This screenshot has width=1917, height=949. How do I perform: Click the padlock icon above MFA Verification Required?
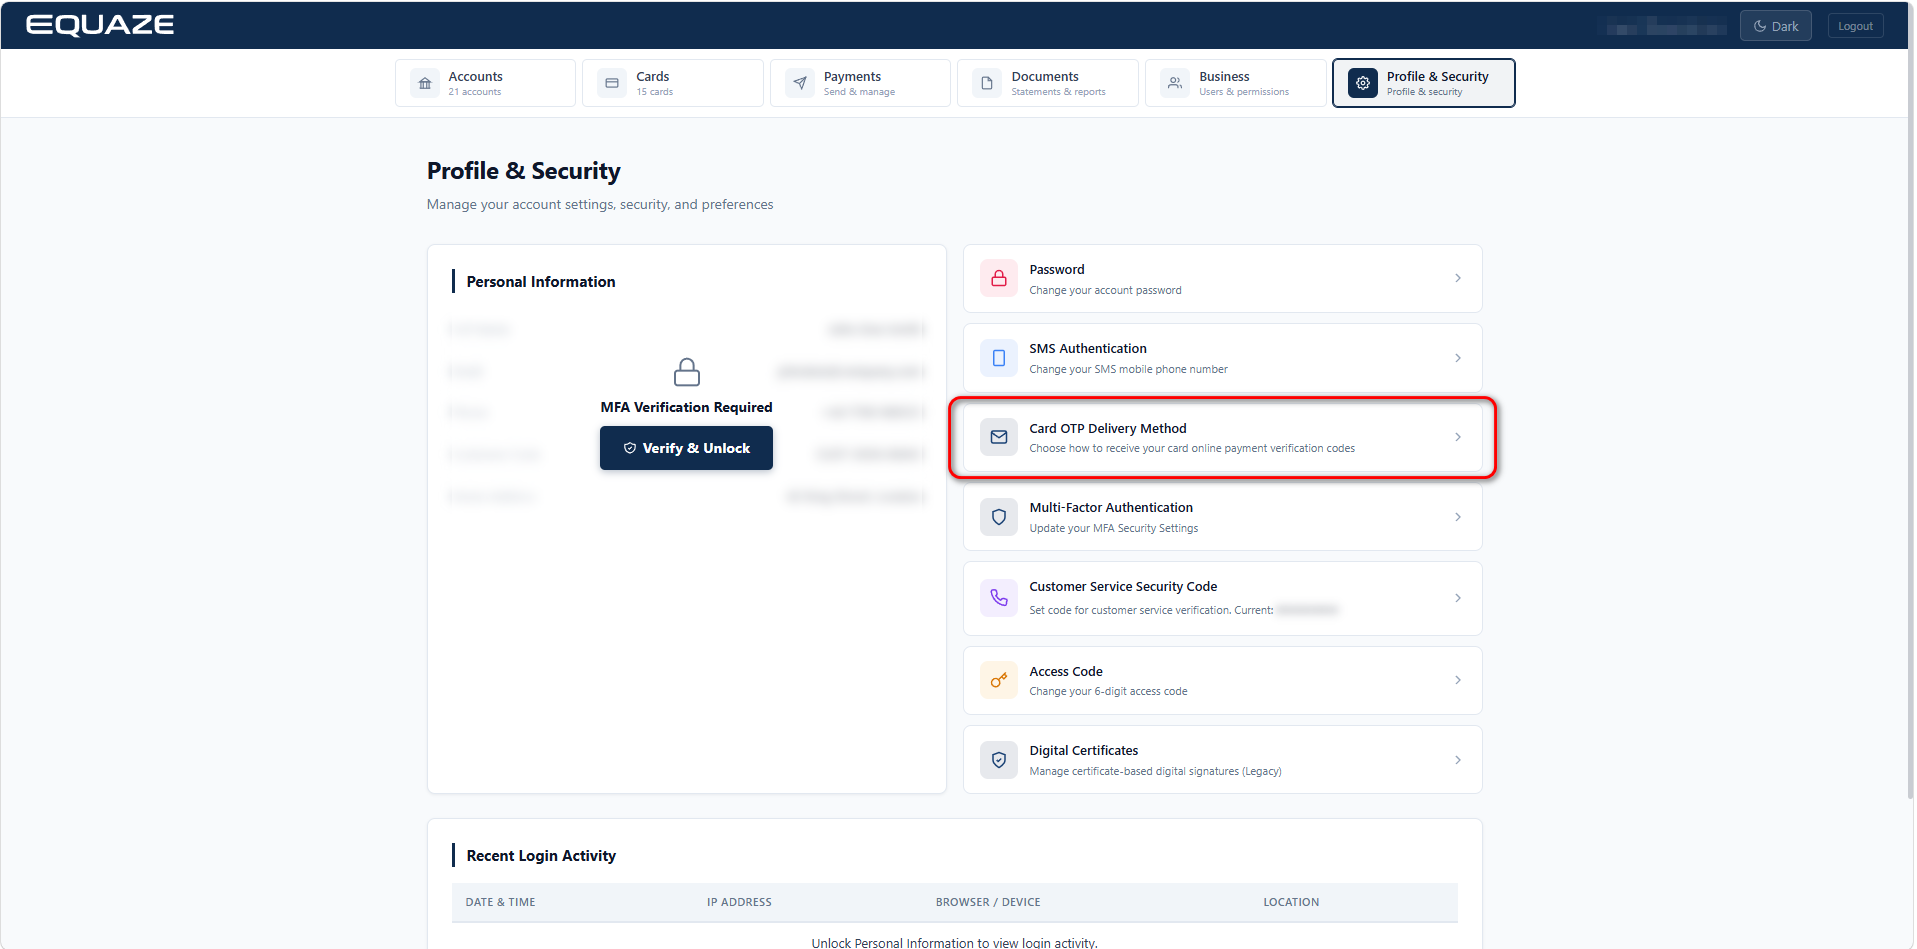click(687, 372)
